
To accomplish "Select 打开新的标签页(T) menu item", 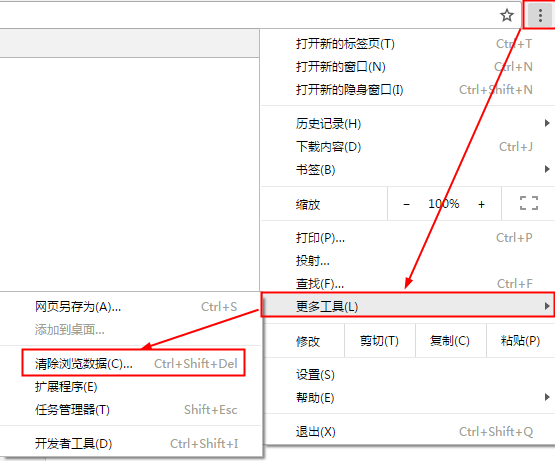I will pyautogui.click(x=408, y=44).
